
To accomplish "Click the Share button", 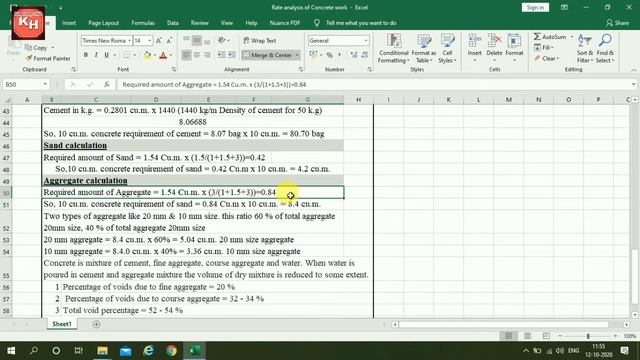I will point(617,23).
